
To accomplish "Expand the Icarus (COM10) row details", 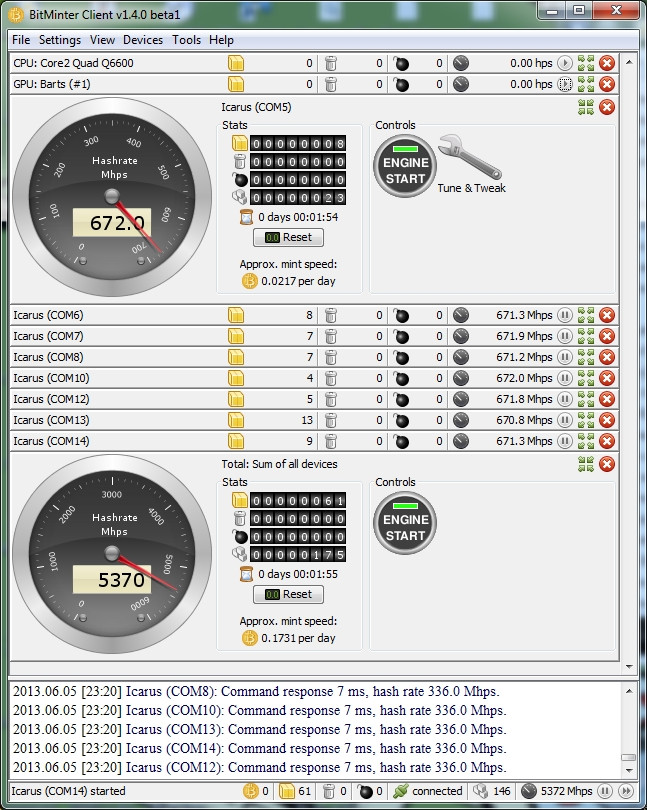I will tap(586, 378).
